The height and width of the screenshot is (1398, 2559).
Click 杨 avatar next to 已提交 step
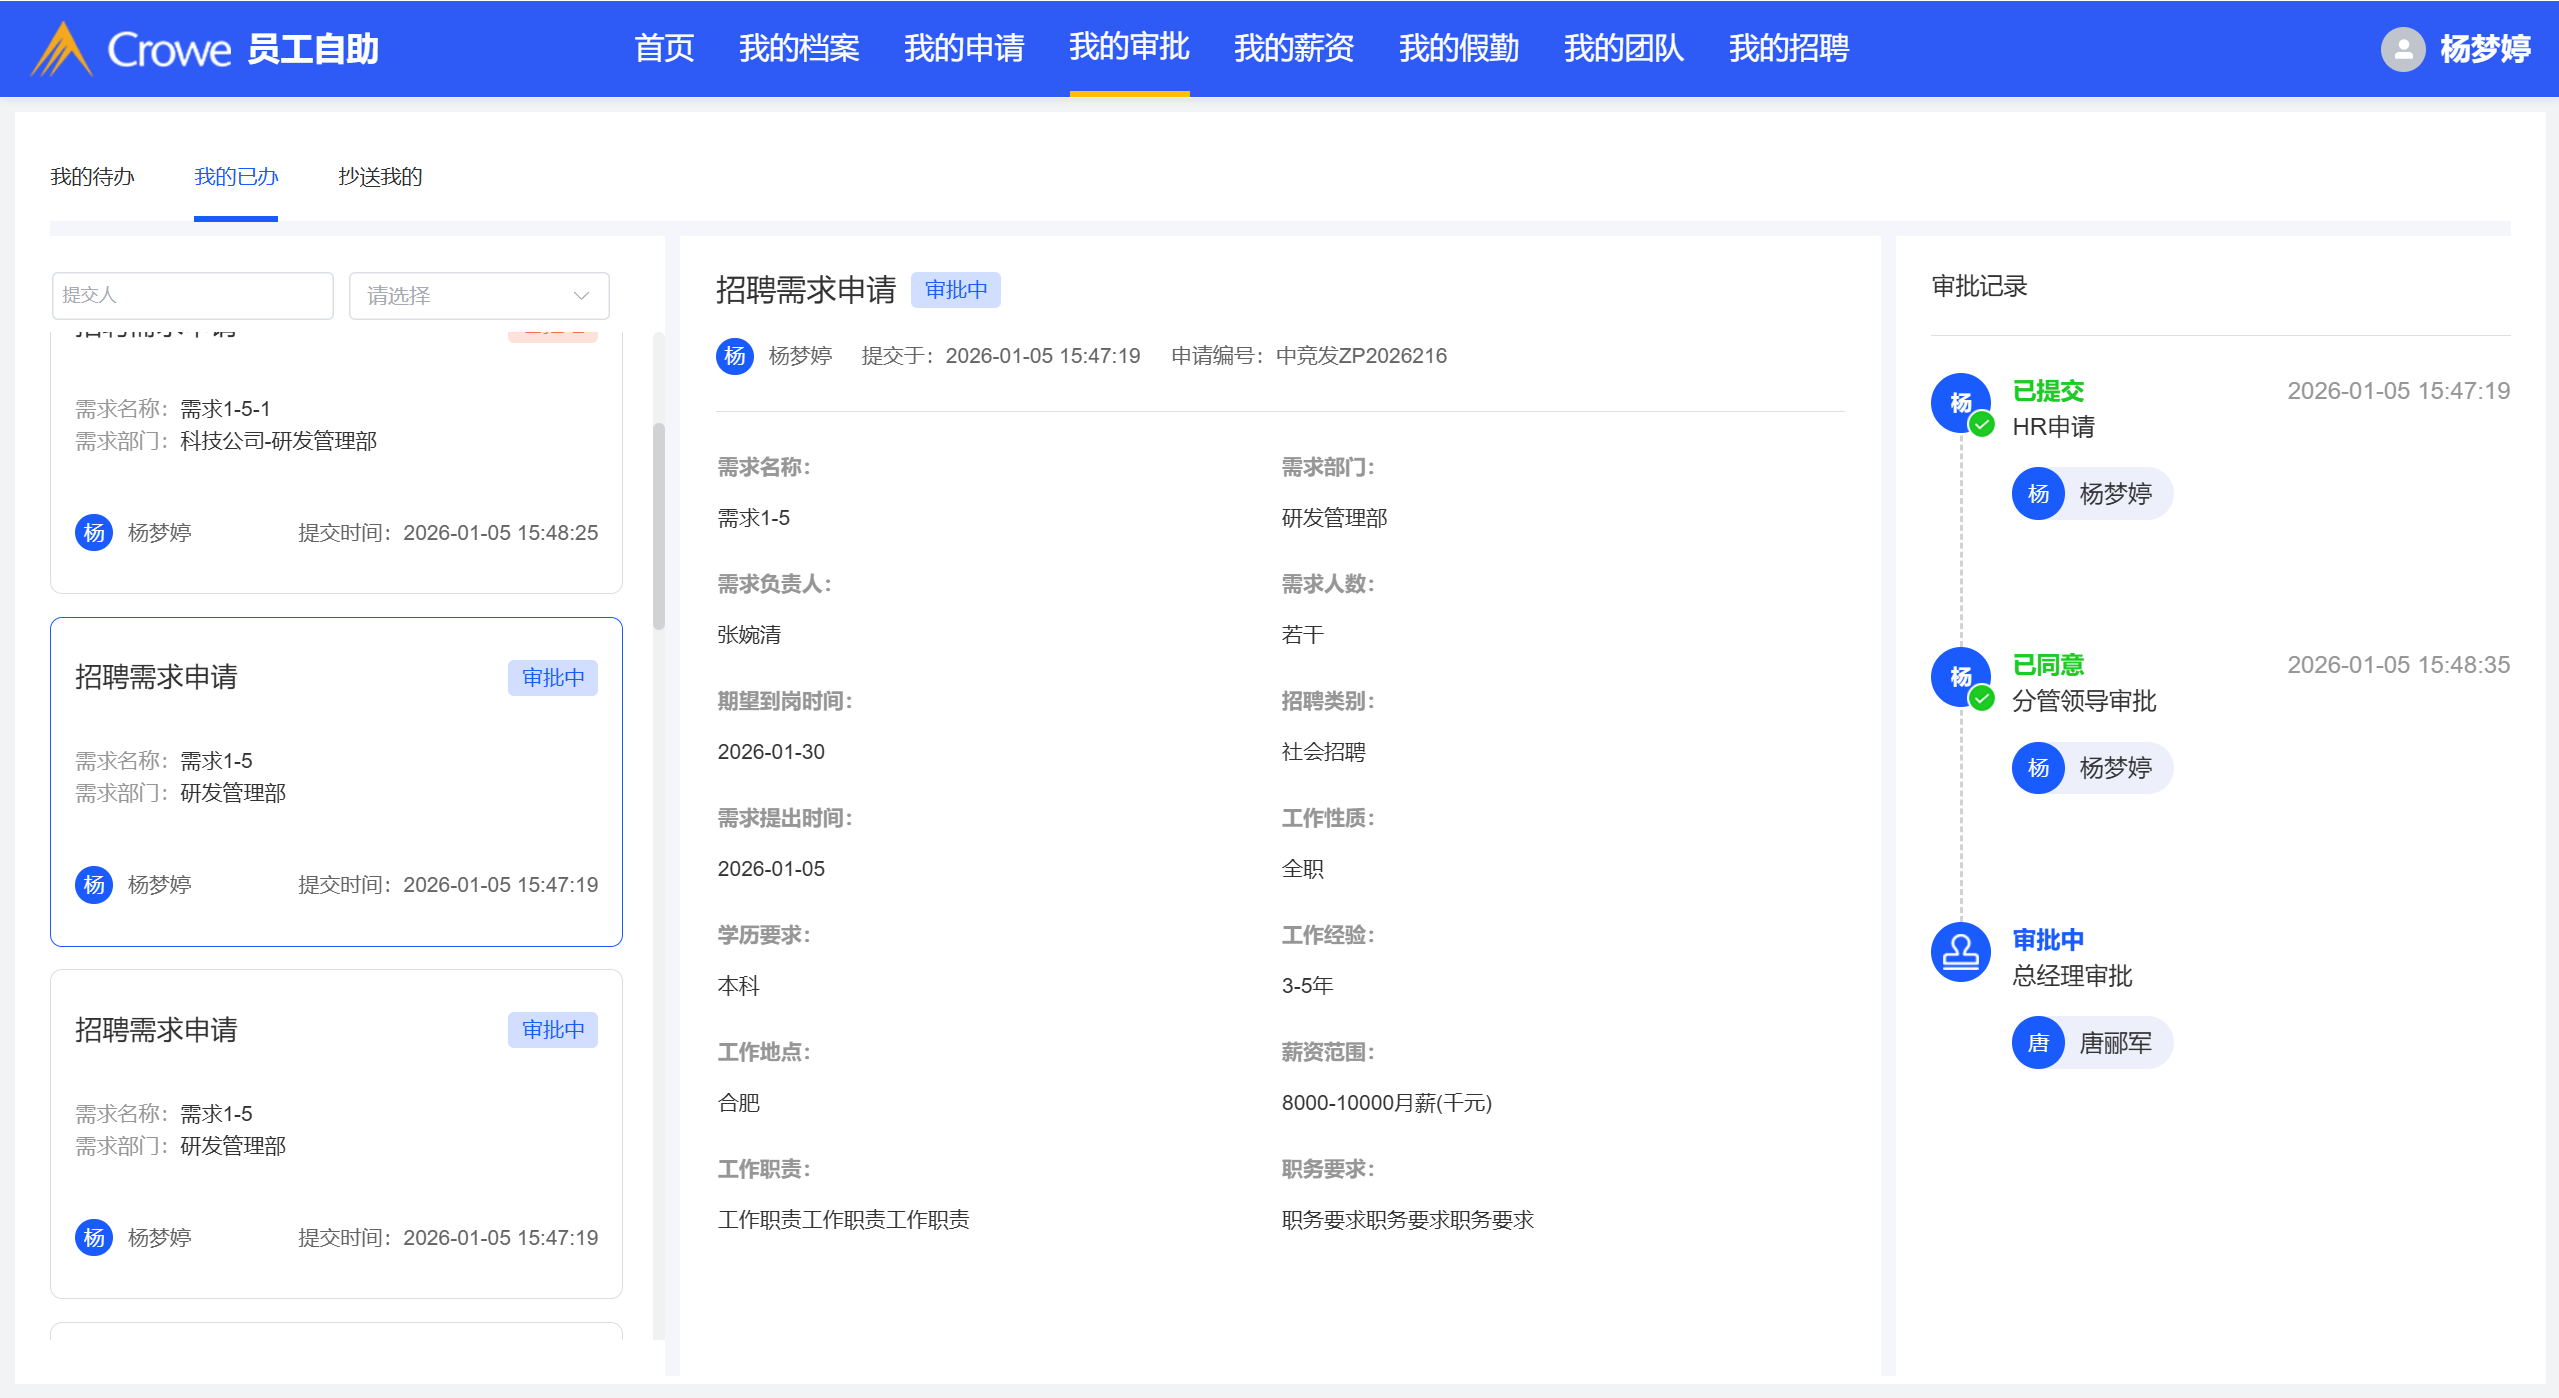coord(1960,402)
